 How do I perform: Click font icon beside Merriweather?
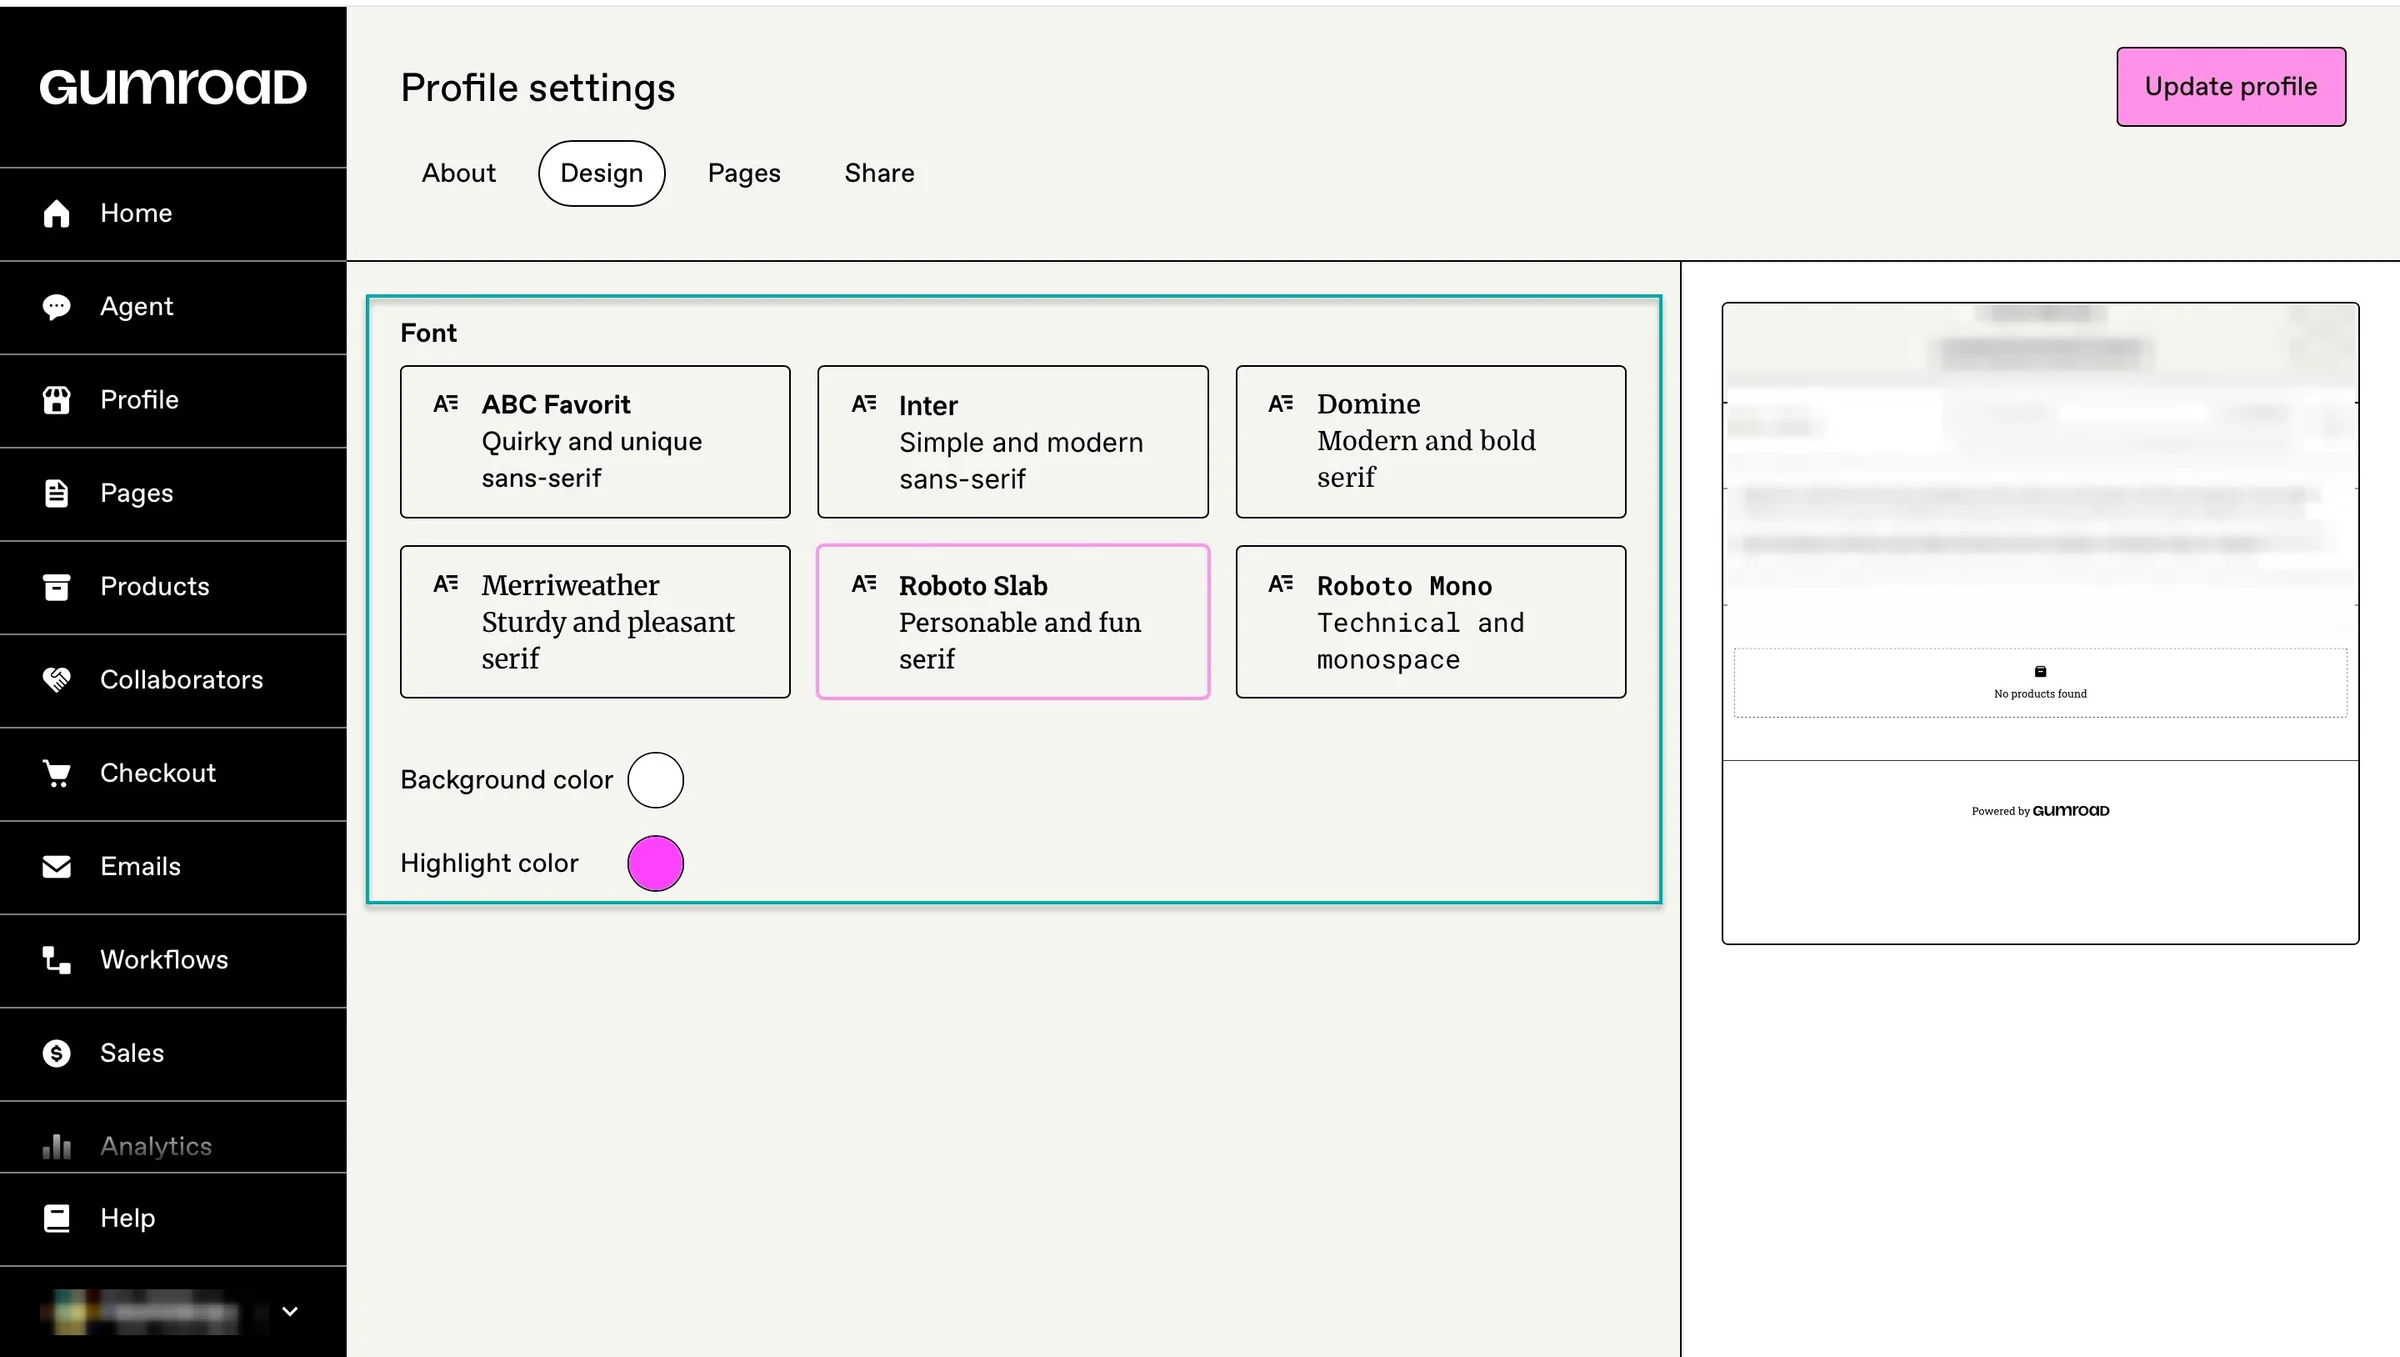click(x=446, y=583)
